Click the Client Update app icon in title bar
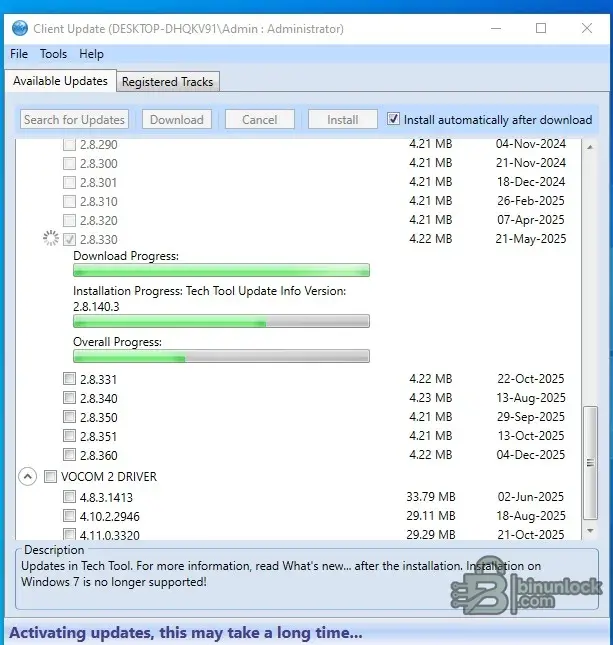Screen dimensions: 613x645 pos(19,28)
